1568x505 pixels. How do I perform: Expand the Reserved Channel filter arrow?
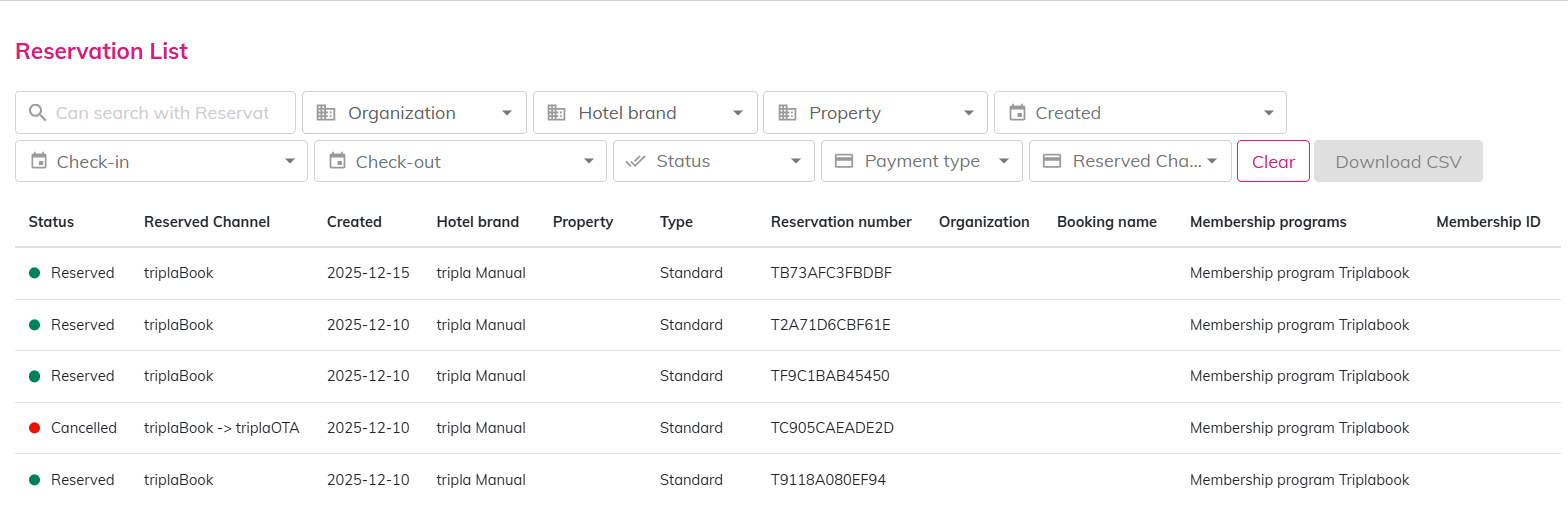tap(1211, 161)
